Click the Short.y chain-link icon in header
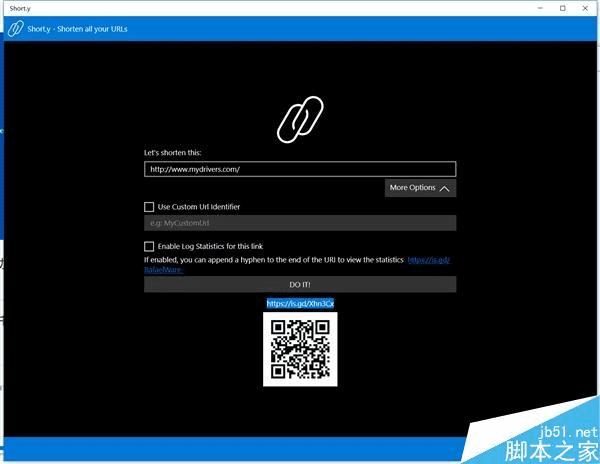Image resolution: width=600 pixels, height=464 pixels. 15,29
